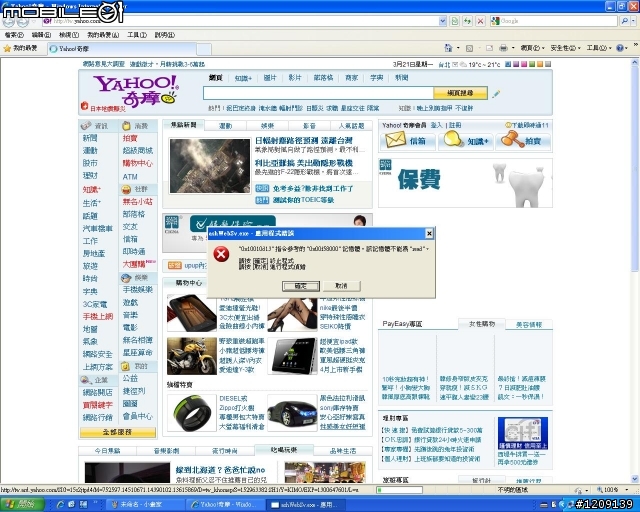Click the magnifier search icon in IE
The image size is (640, 512).
pyautogui.click(x=624, y=21)
